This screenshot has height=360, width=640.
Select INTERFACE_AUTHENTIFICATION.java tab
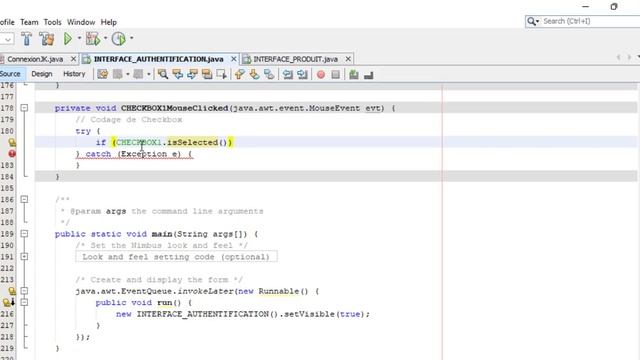coord(158,59)
